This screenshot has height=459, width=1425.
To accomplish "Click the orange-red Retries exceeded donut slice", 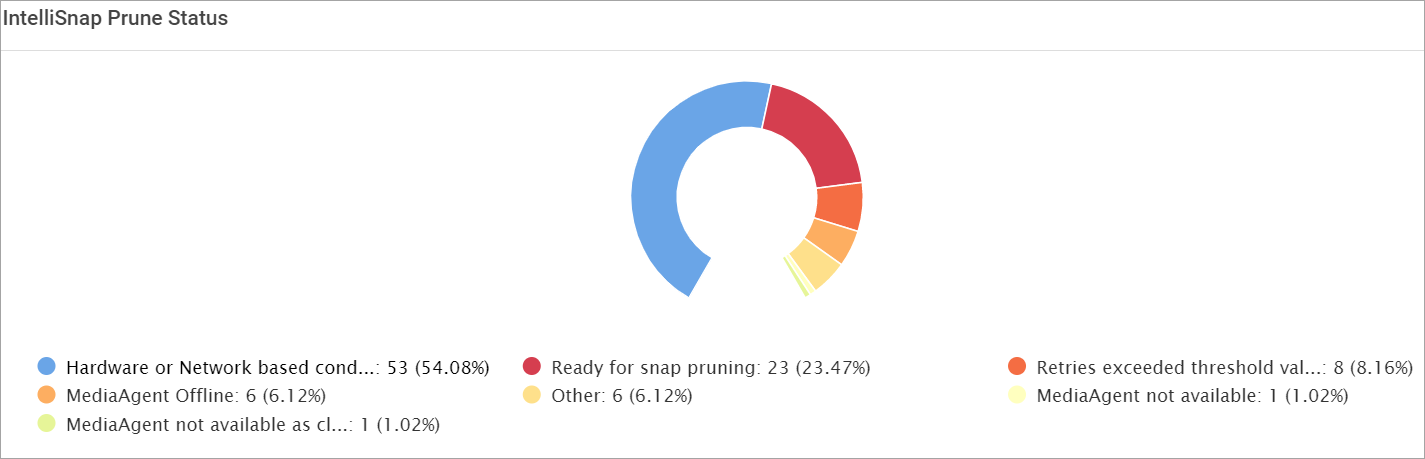I will tap(839, 207).
